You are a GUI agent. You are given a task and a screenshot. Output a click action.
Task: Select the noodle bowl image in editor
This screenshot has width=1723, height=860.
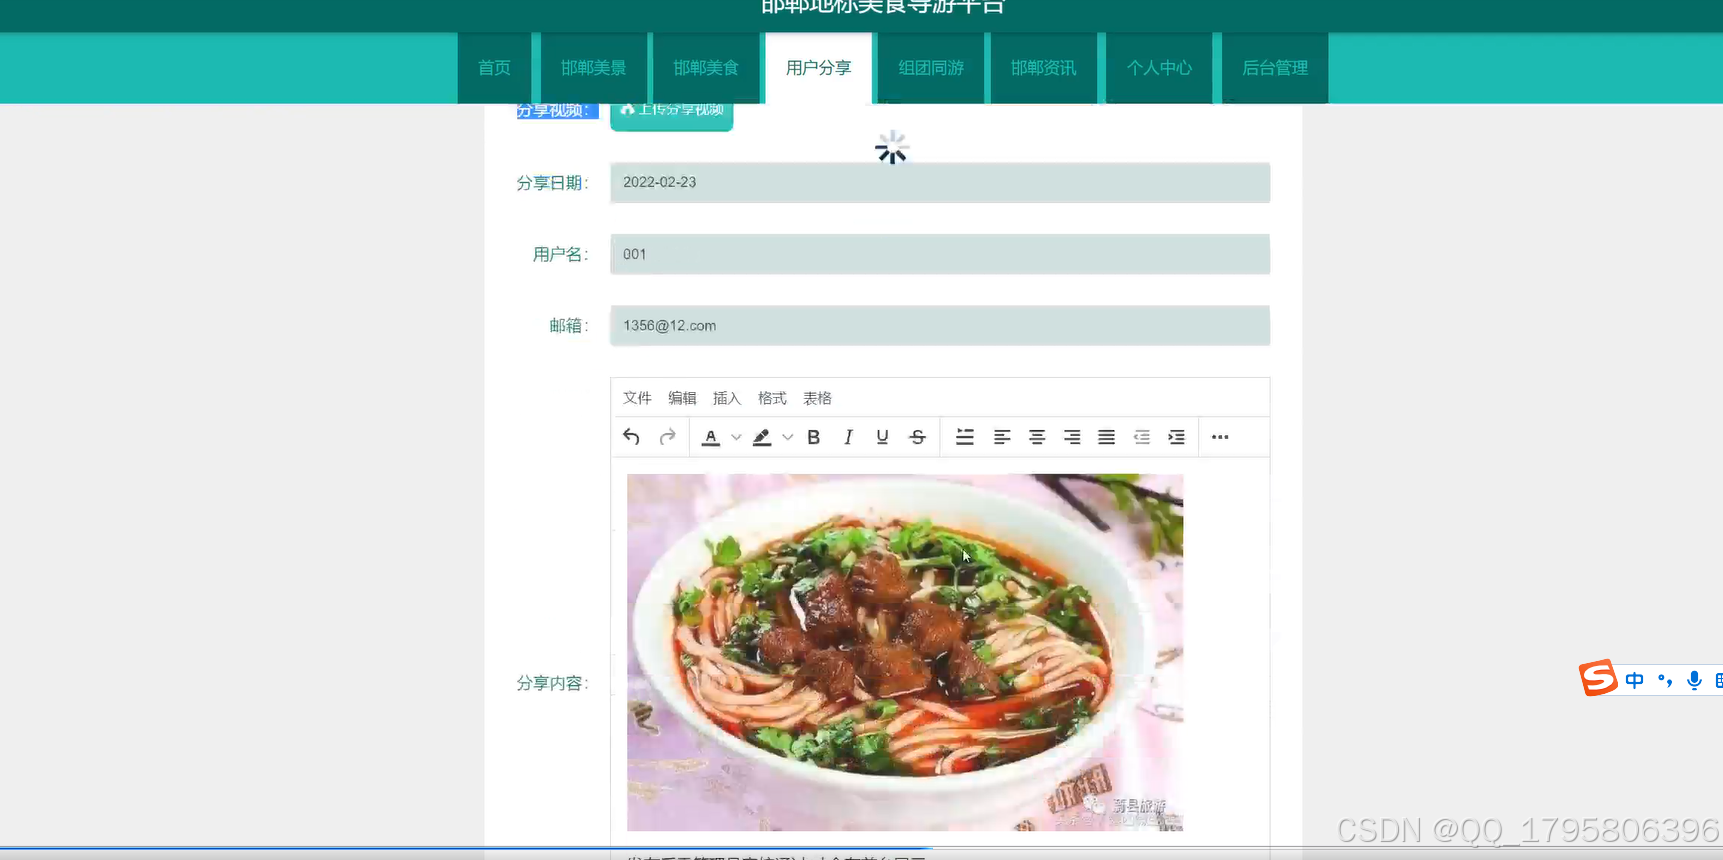click(x=905, y=652)
